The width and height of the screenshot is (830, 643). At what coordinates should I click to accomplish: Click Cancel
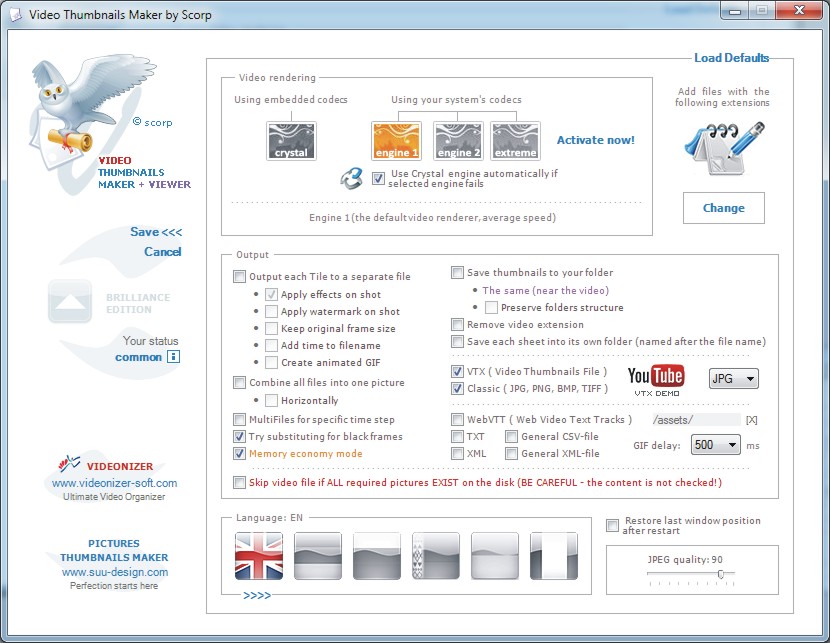coord(163,251)
